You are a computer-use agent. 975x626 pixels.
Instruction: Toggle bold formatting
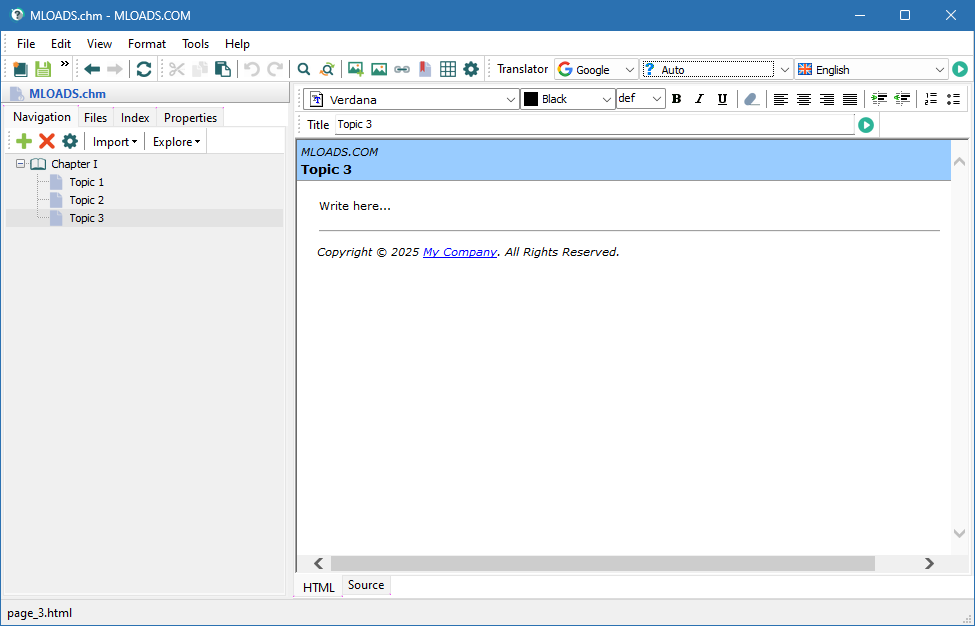coord(677,99)
